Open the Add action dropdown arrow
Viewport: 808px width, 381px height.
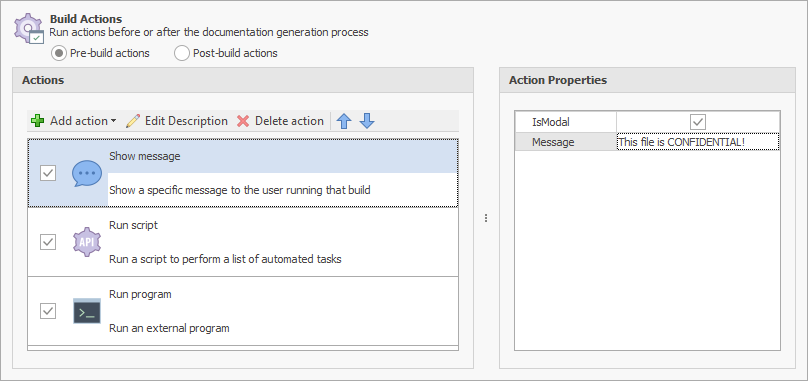pos(113,122)
